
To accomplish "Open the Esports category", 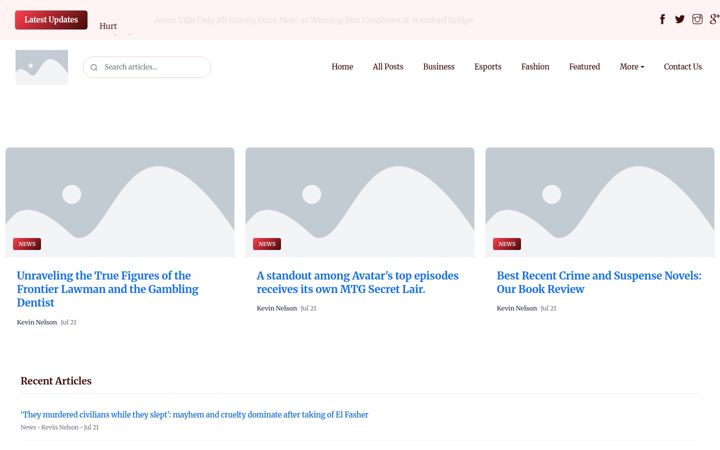I will [488, 67].
